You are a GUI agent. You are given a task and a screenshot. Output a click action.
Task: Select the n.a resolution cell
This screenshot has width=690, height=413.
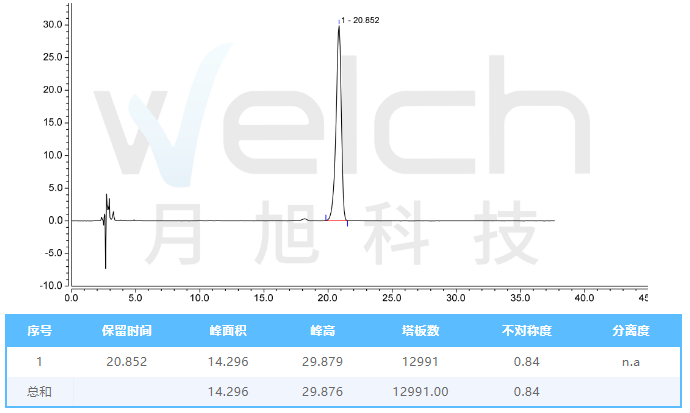coord(631,362)
